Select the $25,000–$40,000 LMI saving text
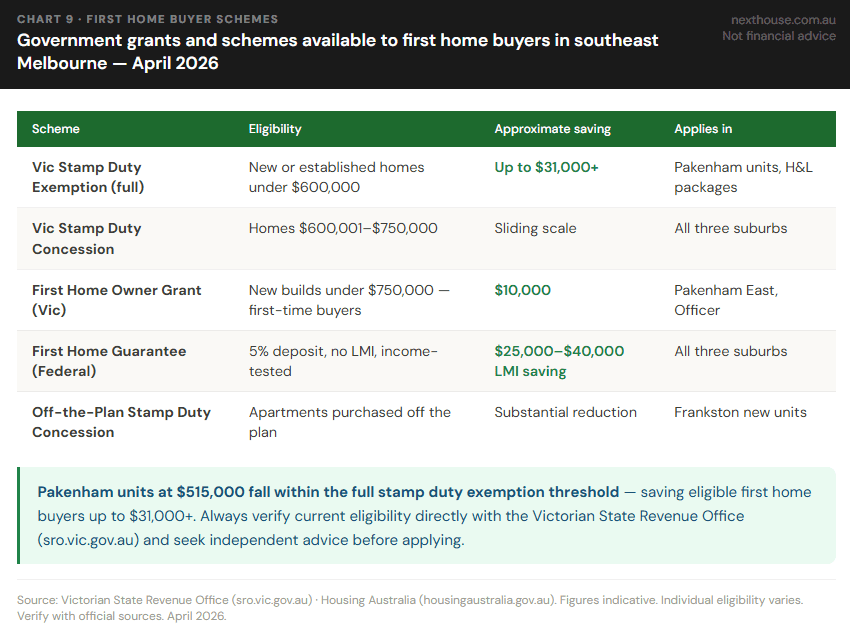Image resolution: width=850 pixels, height=640 pixels. pos(559,361)
